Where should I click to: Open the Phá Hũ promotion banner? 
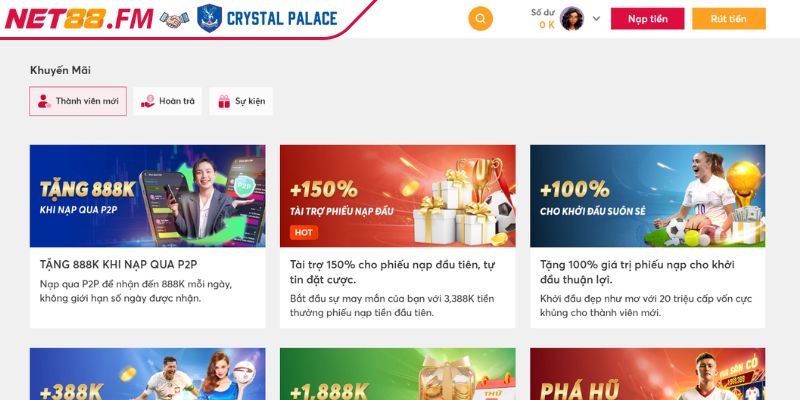click(647, 374)
